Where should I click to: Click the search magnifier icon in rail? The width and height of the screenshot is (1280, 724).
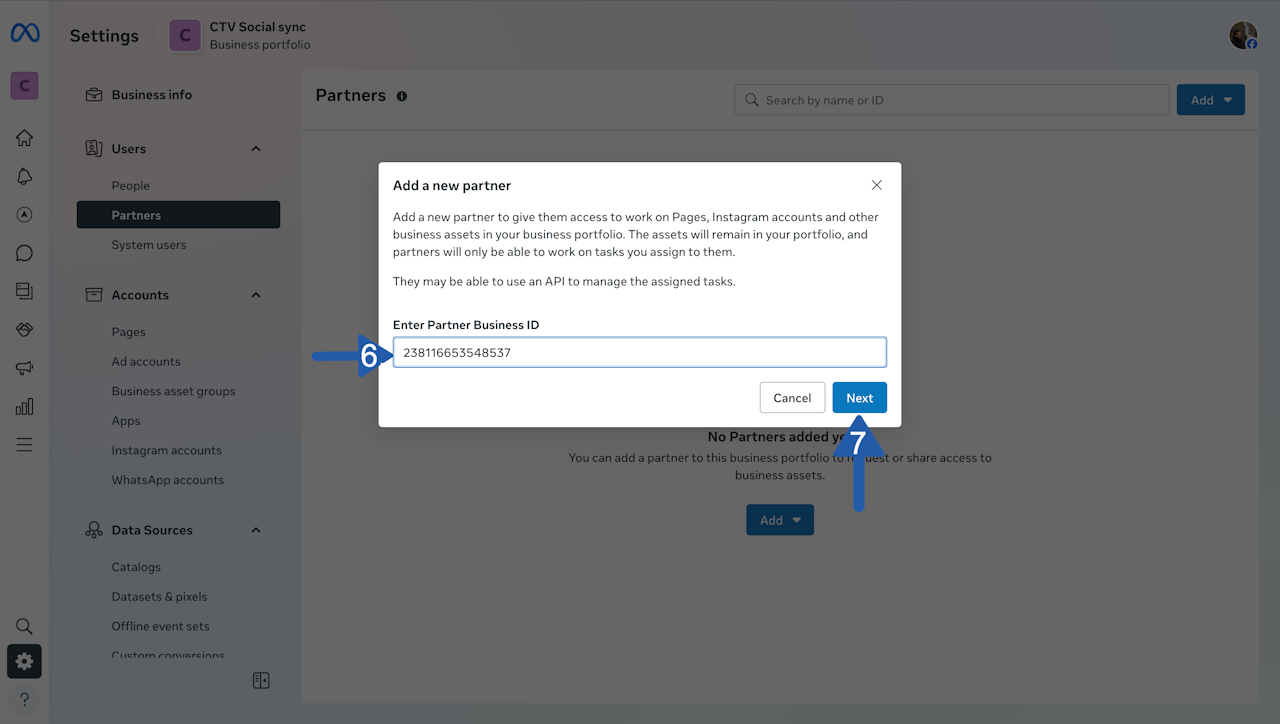click(24, 626)
